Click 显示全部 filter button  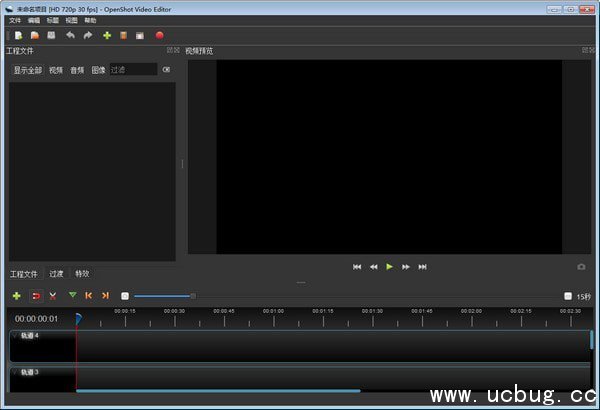(x=27, y=70)
